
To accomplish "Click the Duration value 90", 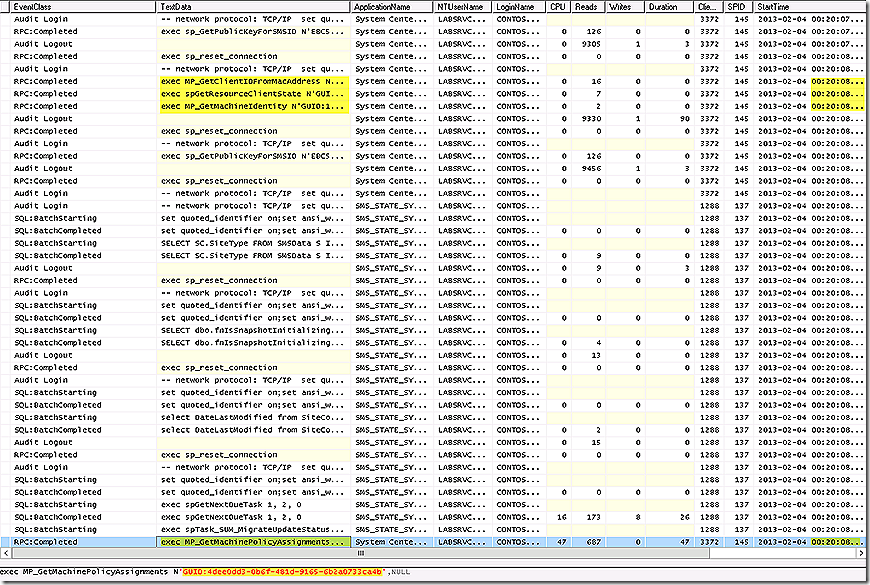I will pos(685,119).
